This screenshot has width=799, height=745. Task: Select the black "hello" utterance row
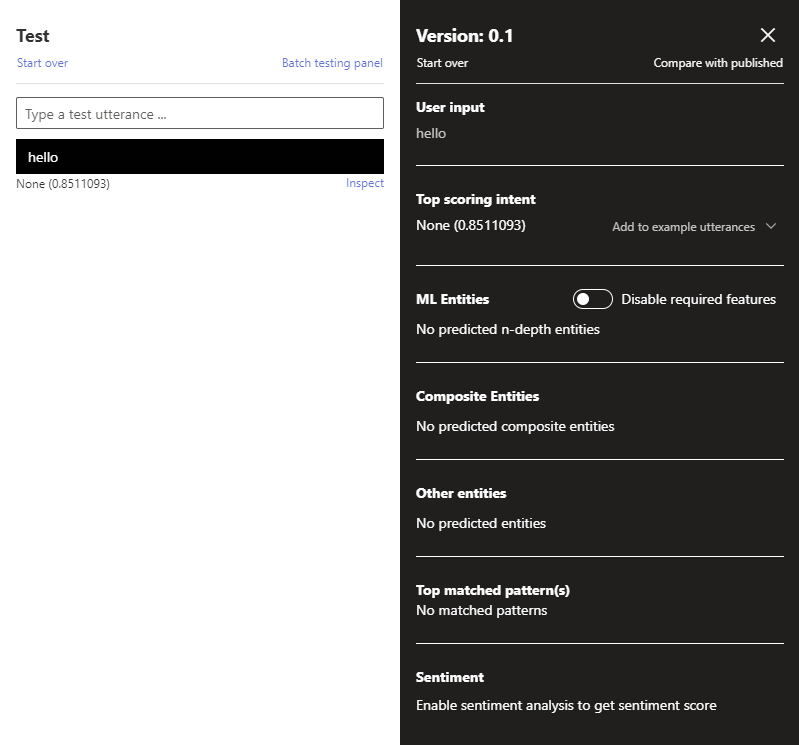(200, 157)
